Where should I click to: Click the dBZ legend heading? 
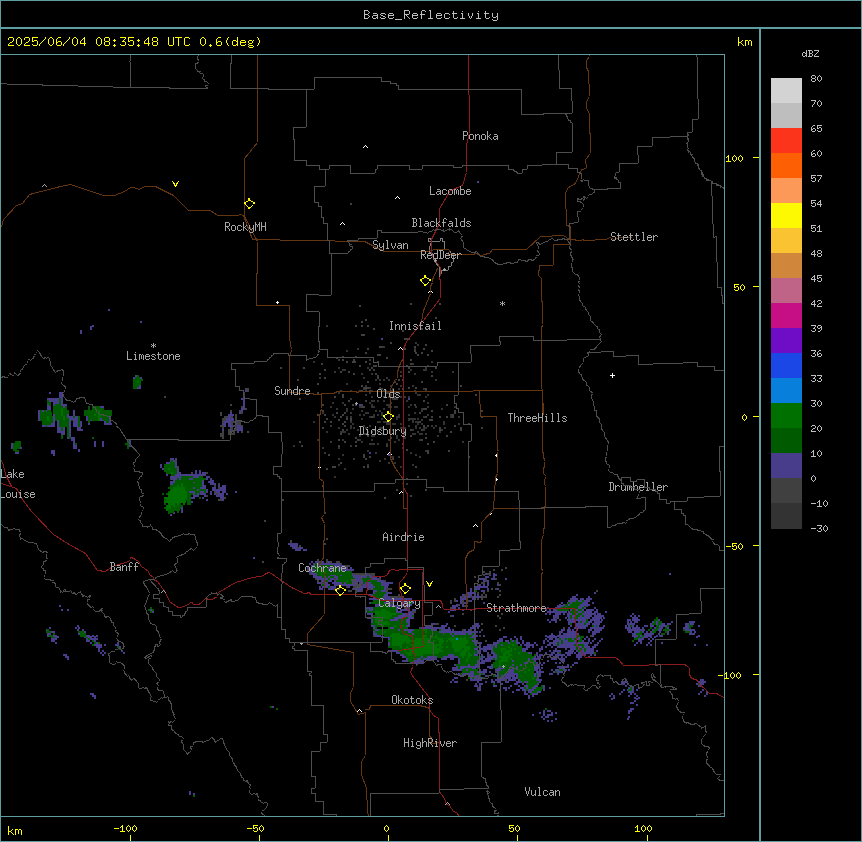(810, 53)
